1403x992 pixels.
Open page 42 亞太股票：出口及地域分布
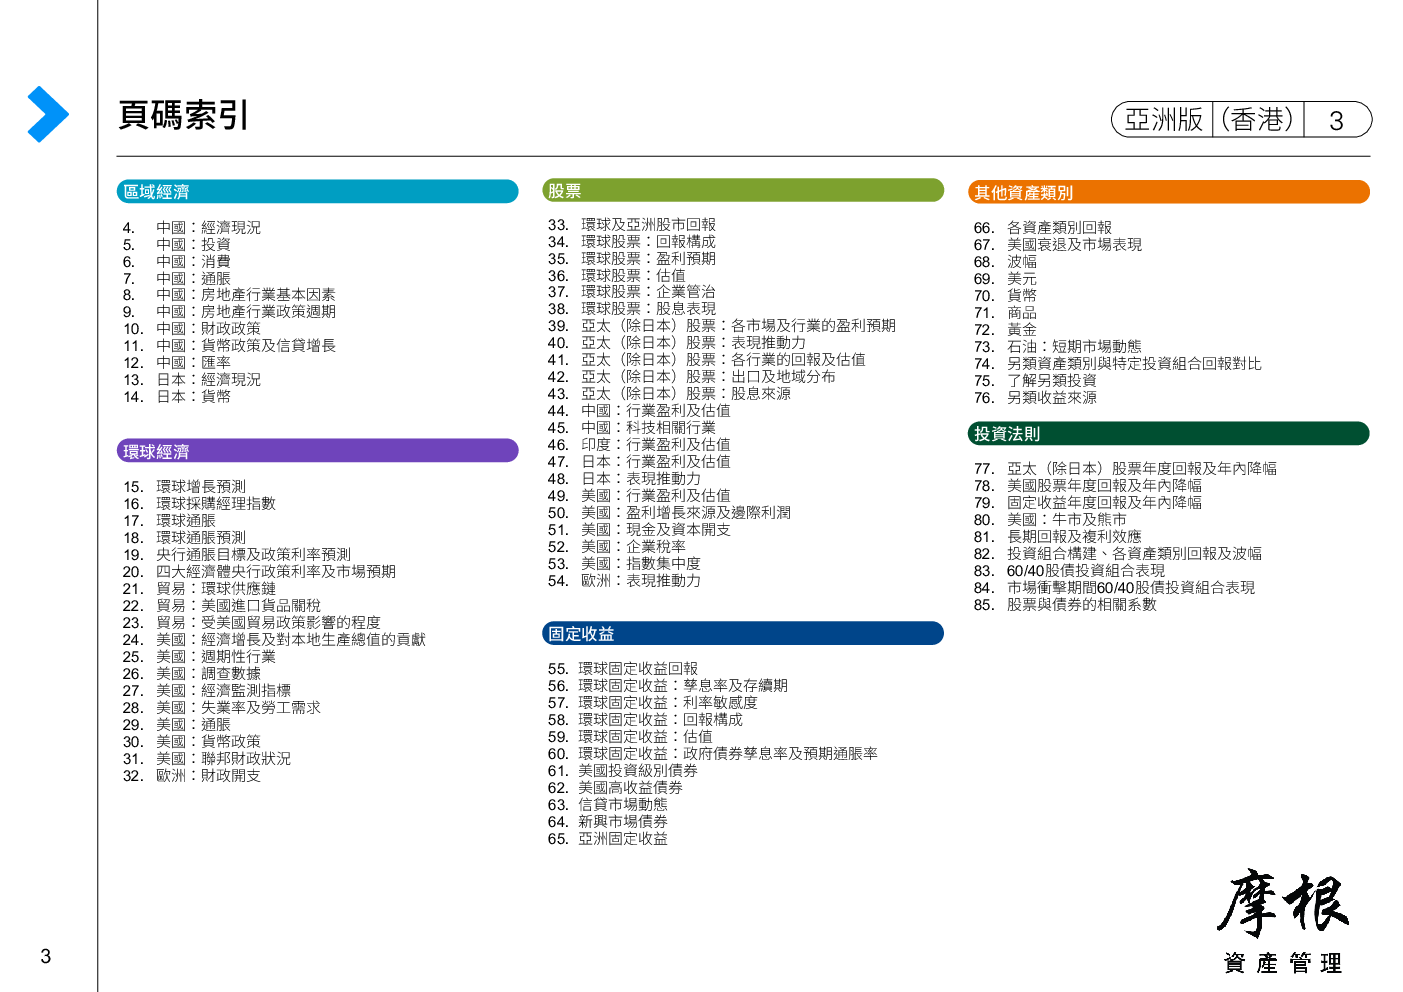point(692,377)
